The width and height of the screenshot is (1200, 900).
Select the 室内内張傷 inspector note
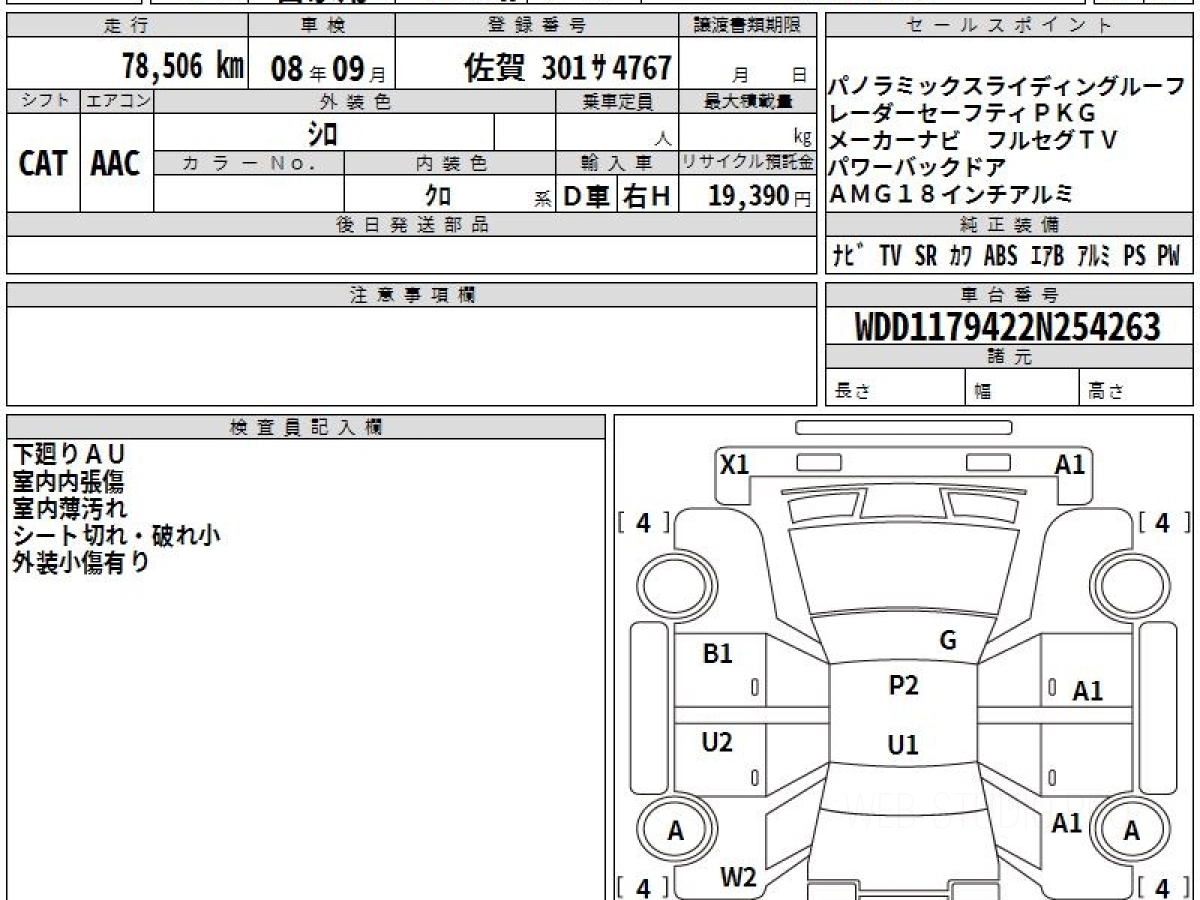pos(68,482)
